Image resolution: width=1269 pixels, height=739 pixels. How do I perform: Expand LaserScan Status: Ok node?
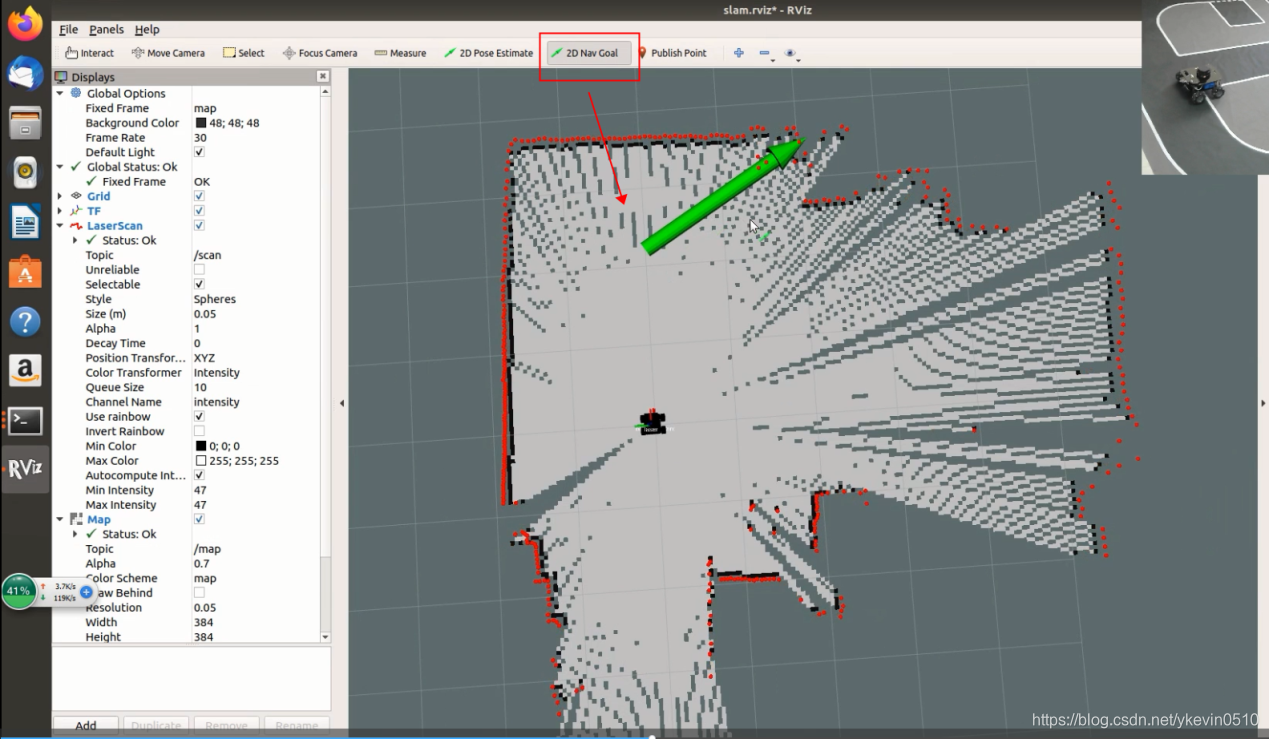[x=75, y=240]
